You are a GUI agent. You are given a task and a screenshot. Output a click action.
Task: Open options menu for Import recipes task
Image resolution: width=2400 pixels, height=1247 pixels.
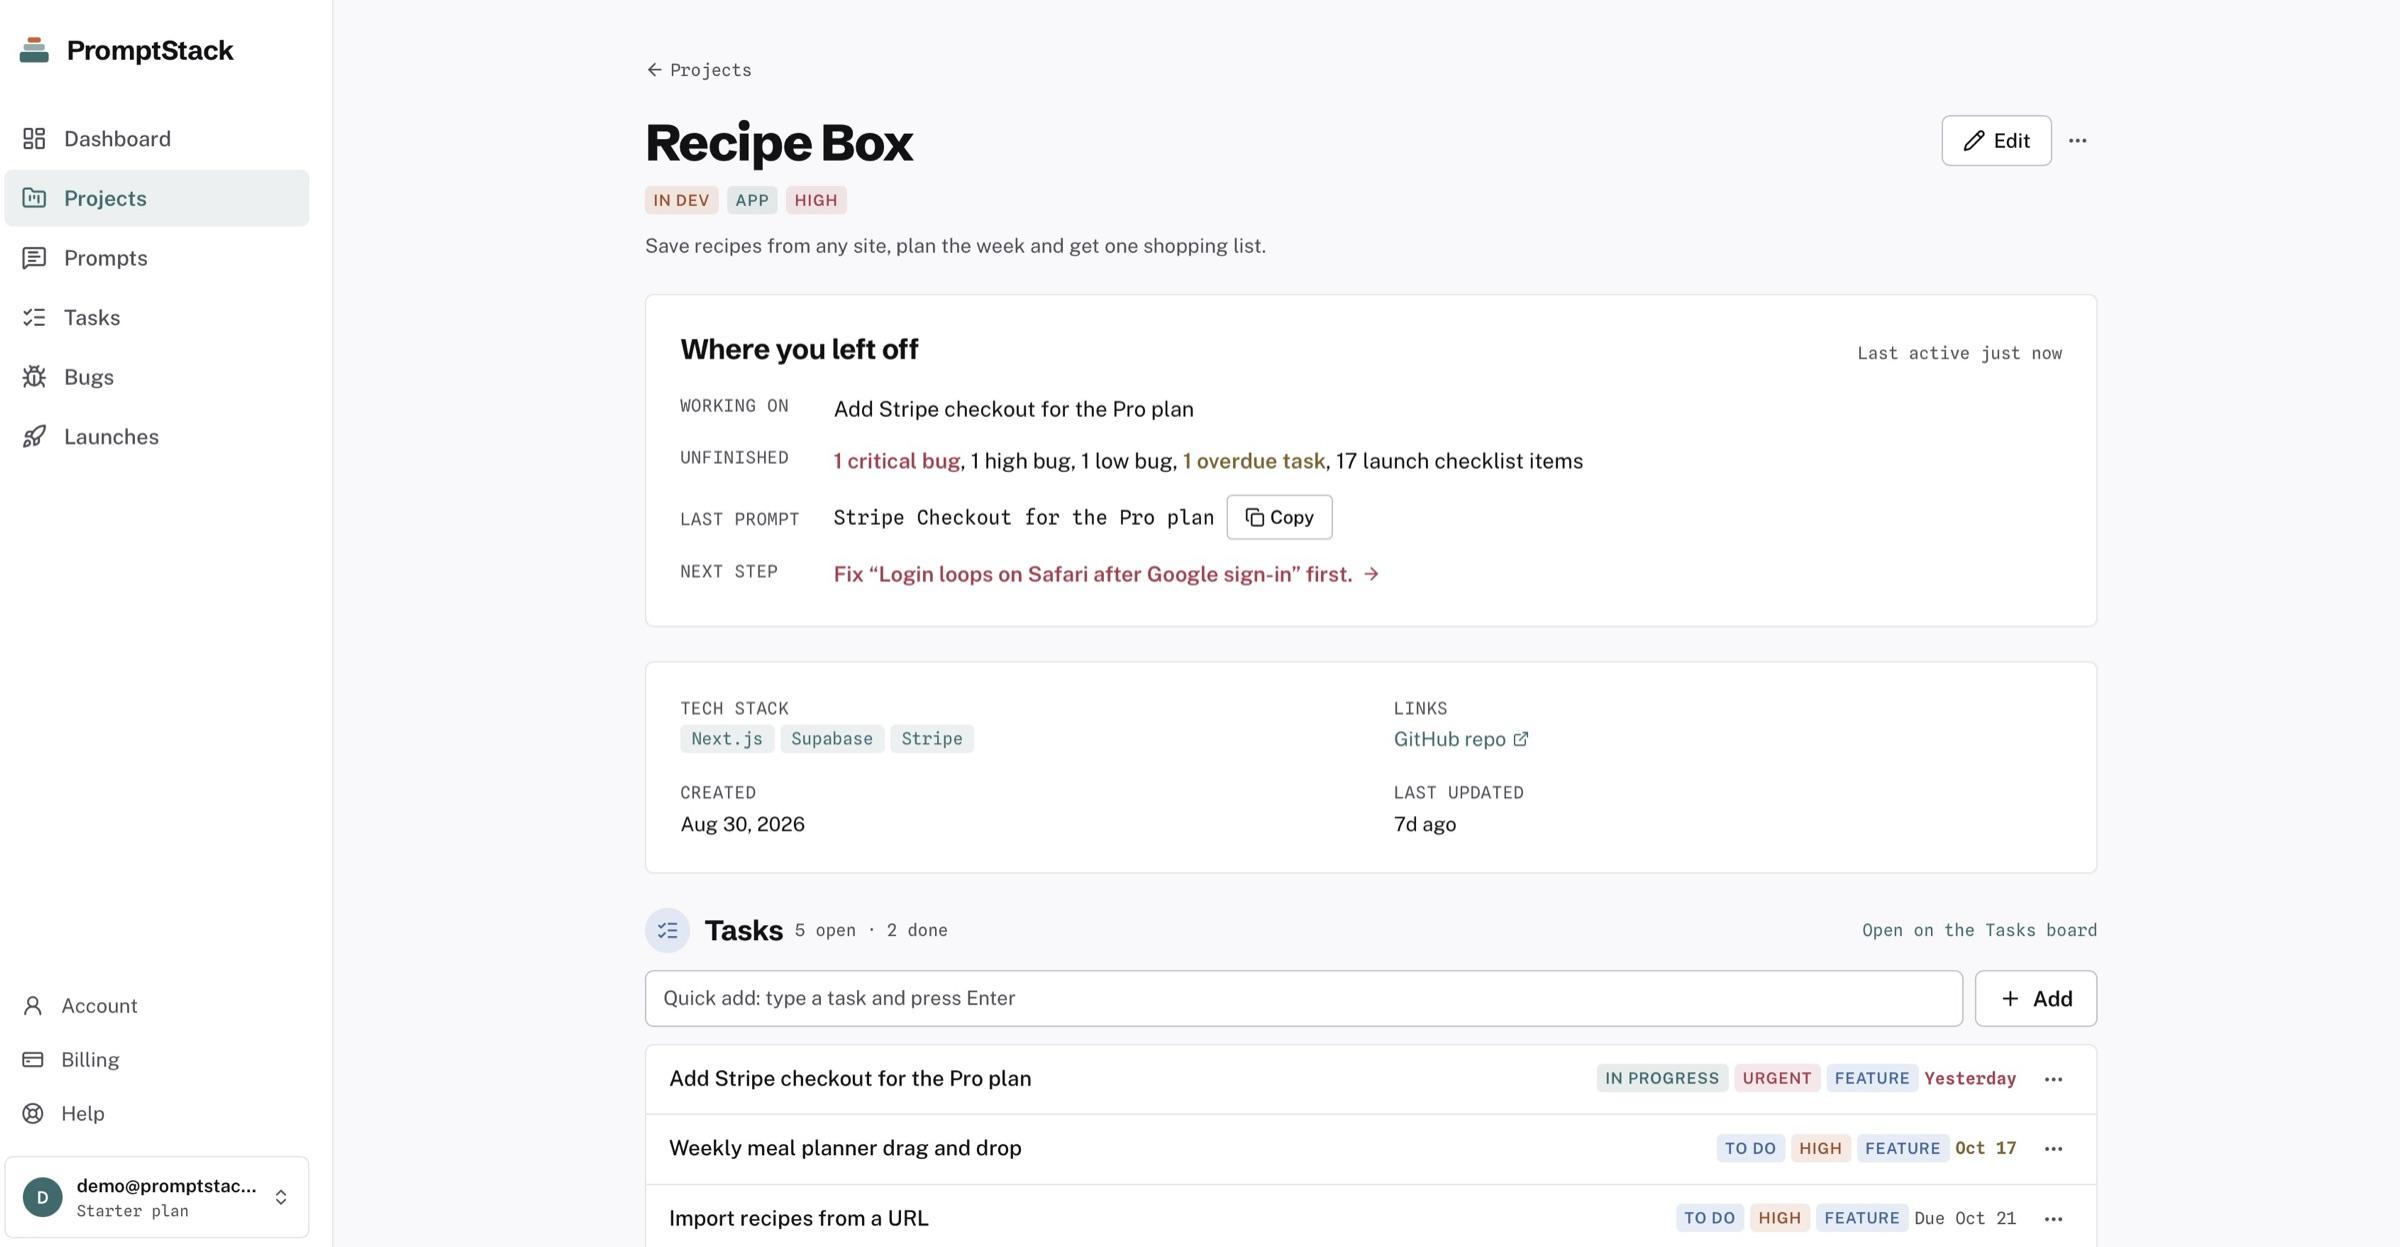tap(2053, 1219)
